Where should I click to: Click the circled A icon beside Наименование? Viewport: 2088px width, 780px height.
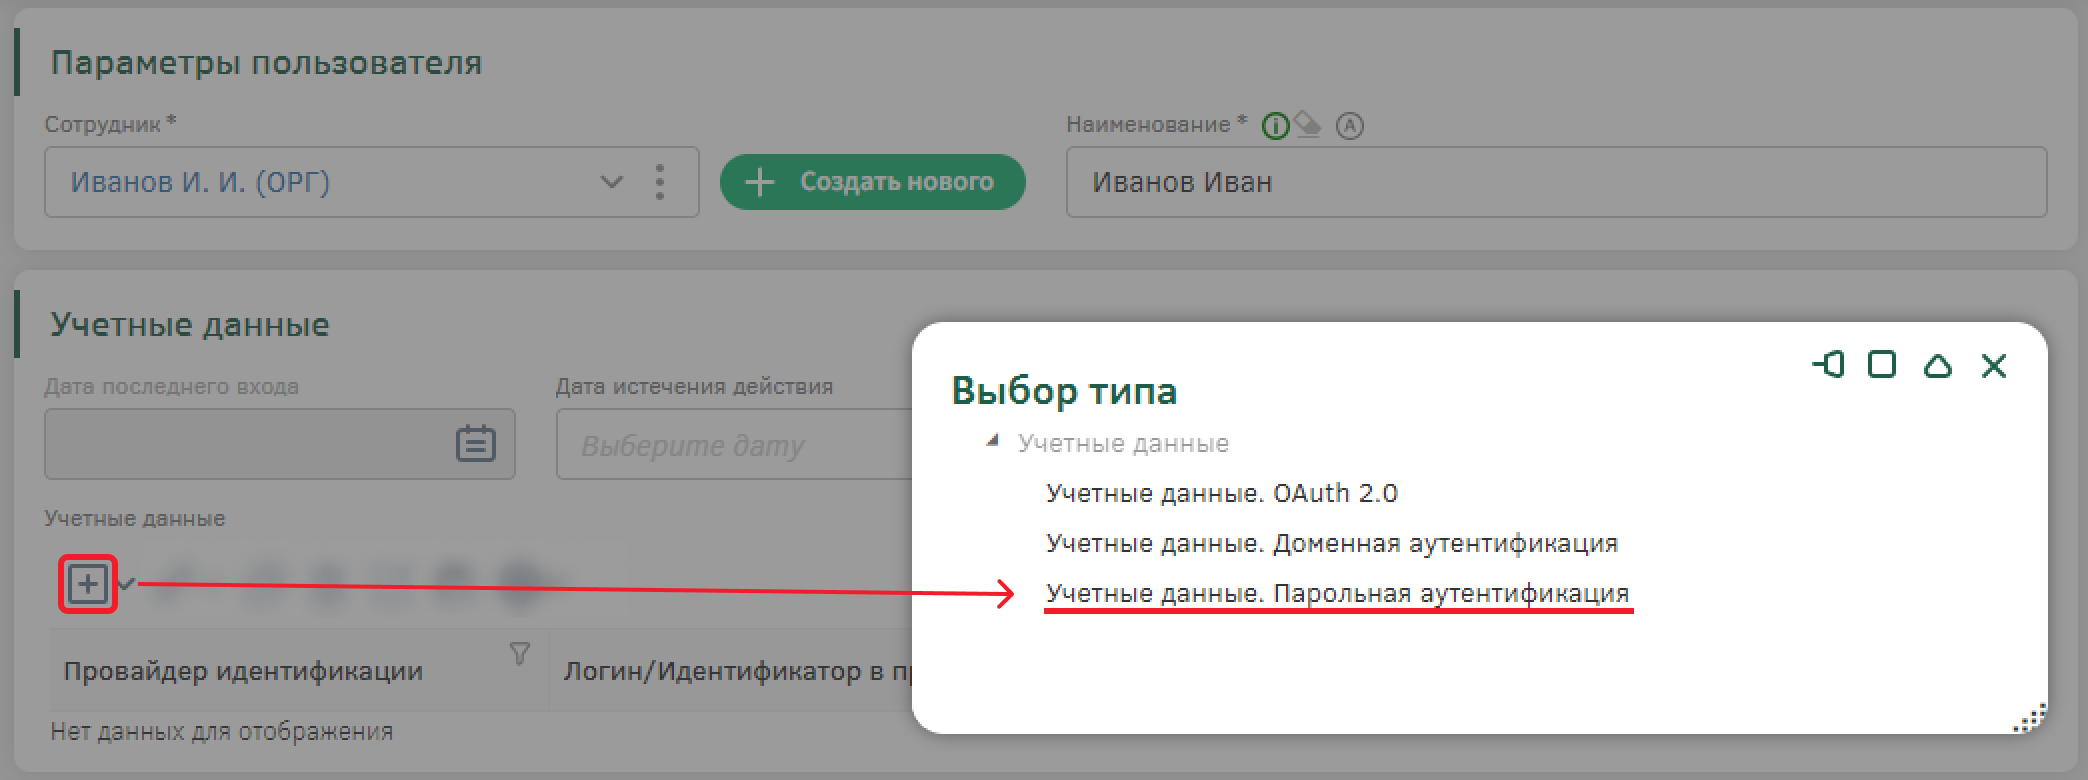click(1350, 126)
